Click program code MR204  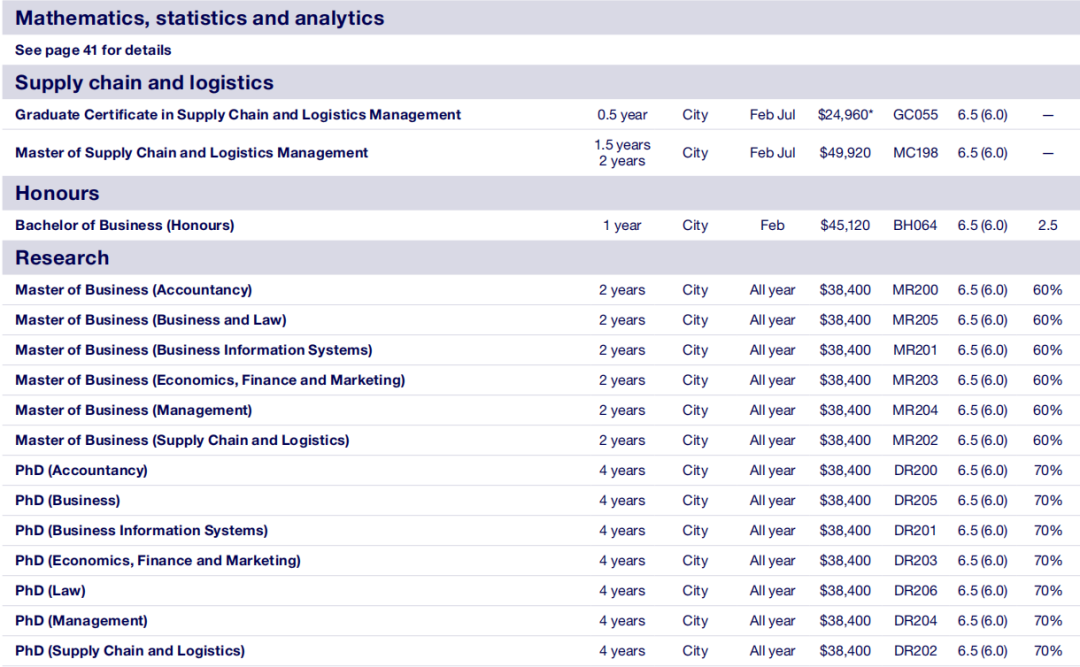click(x=915, y=411)
